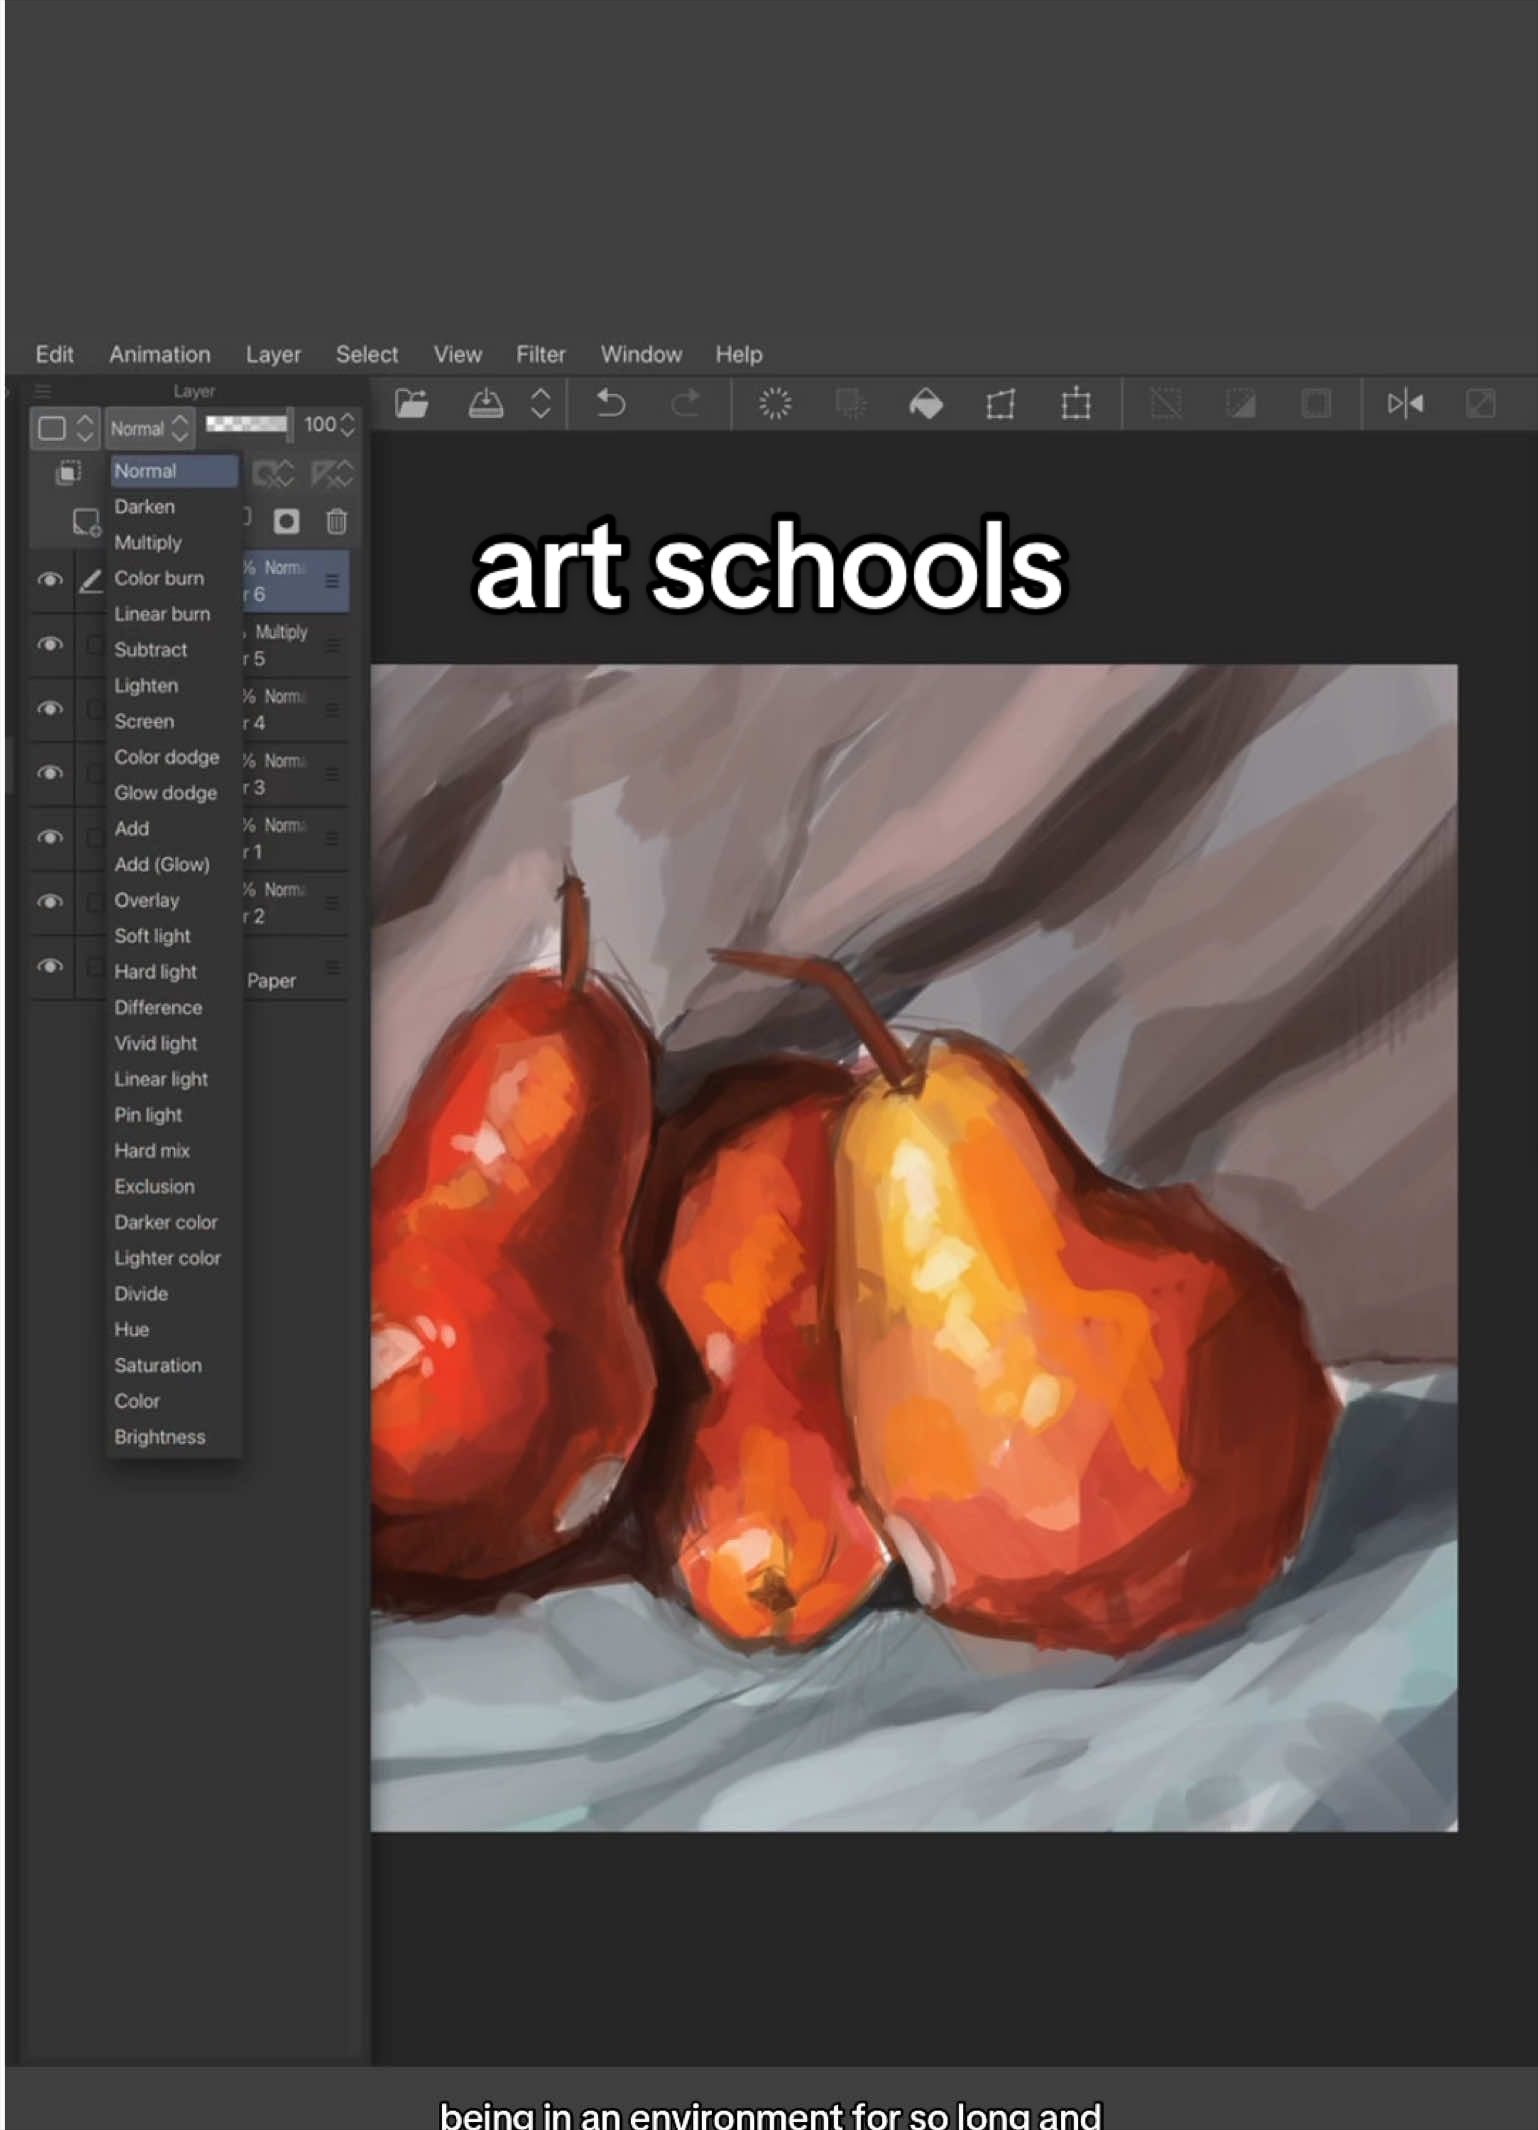Screen dimensions: 1538x2130
Task: Click the Show selection border icon
Action: click(1316, 404)
